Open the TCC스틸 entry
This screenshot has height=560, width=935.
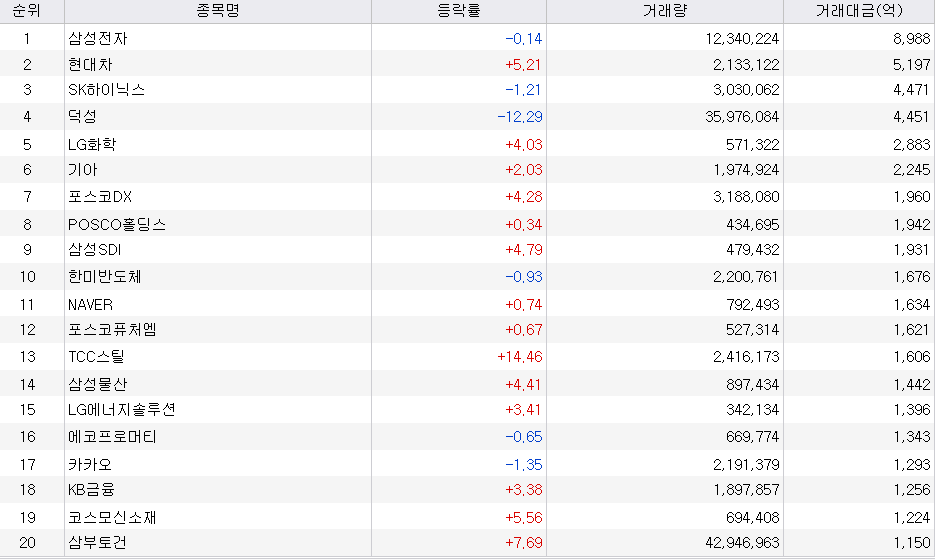(x=96, y=357)
